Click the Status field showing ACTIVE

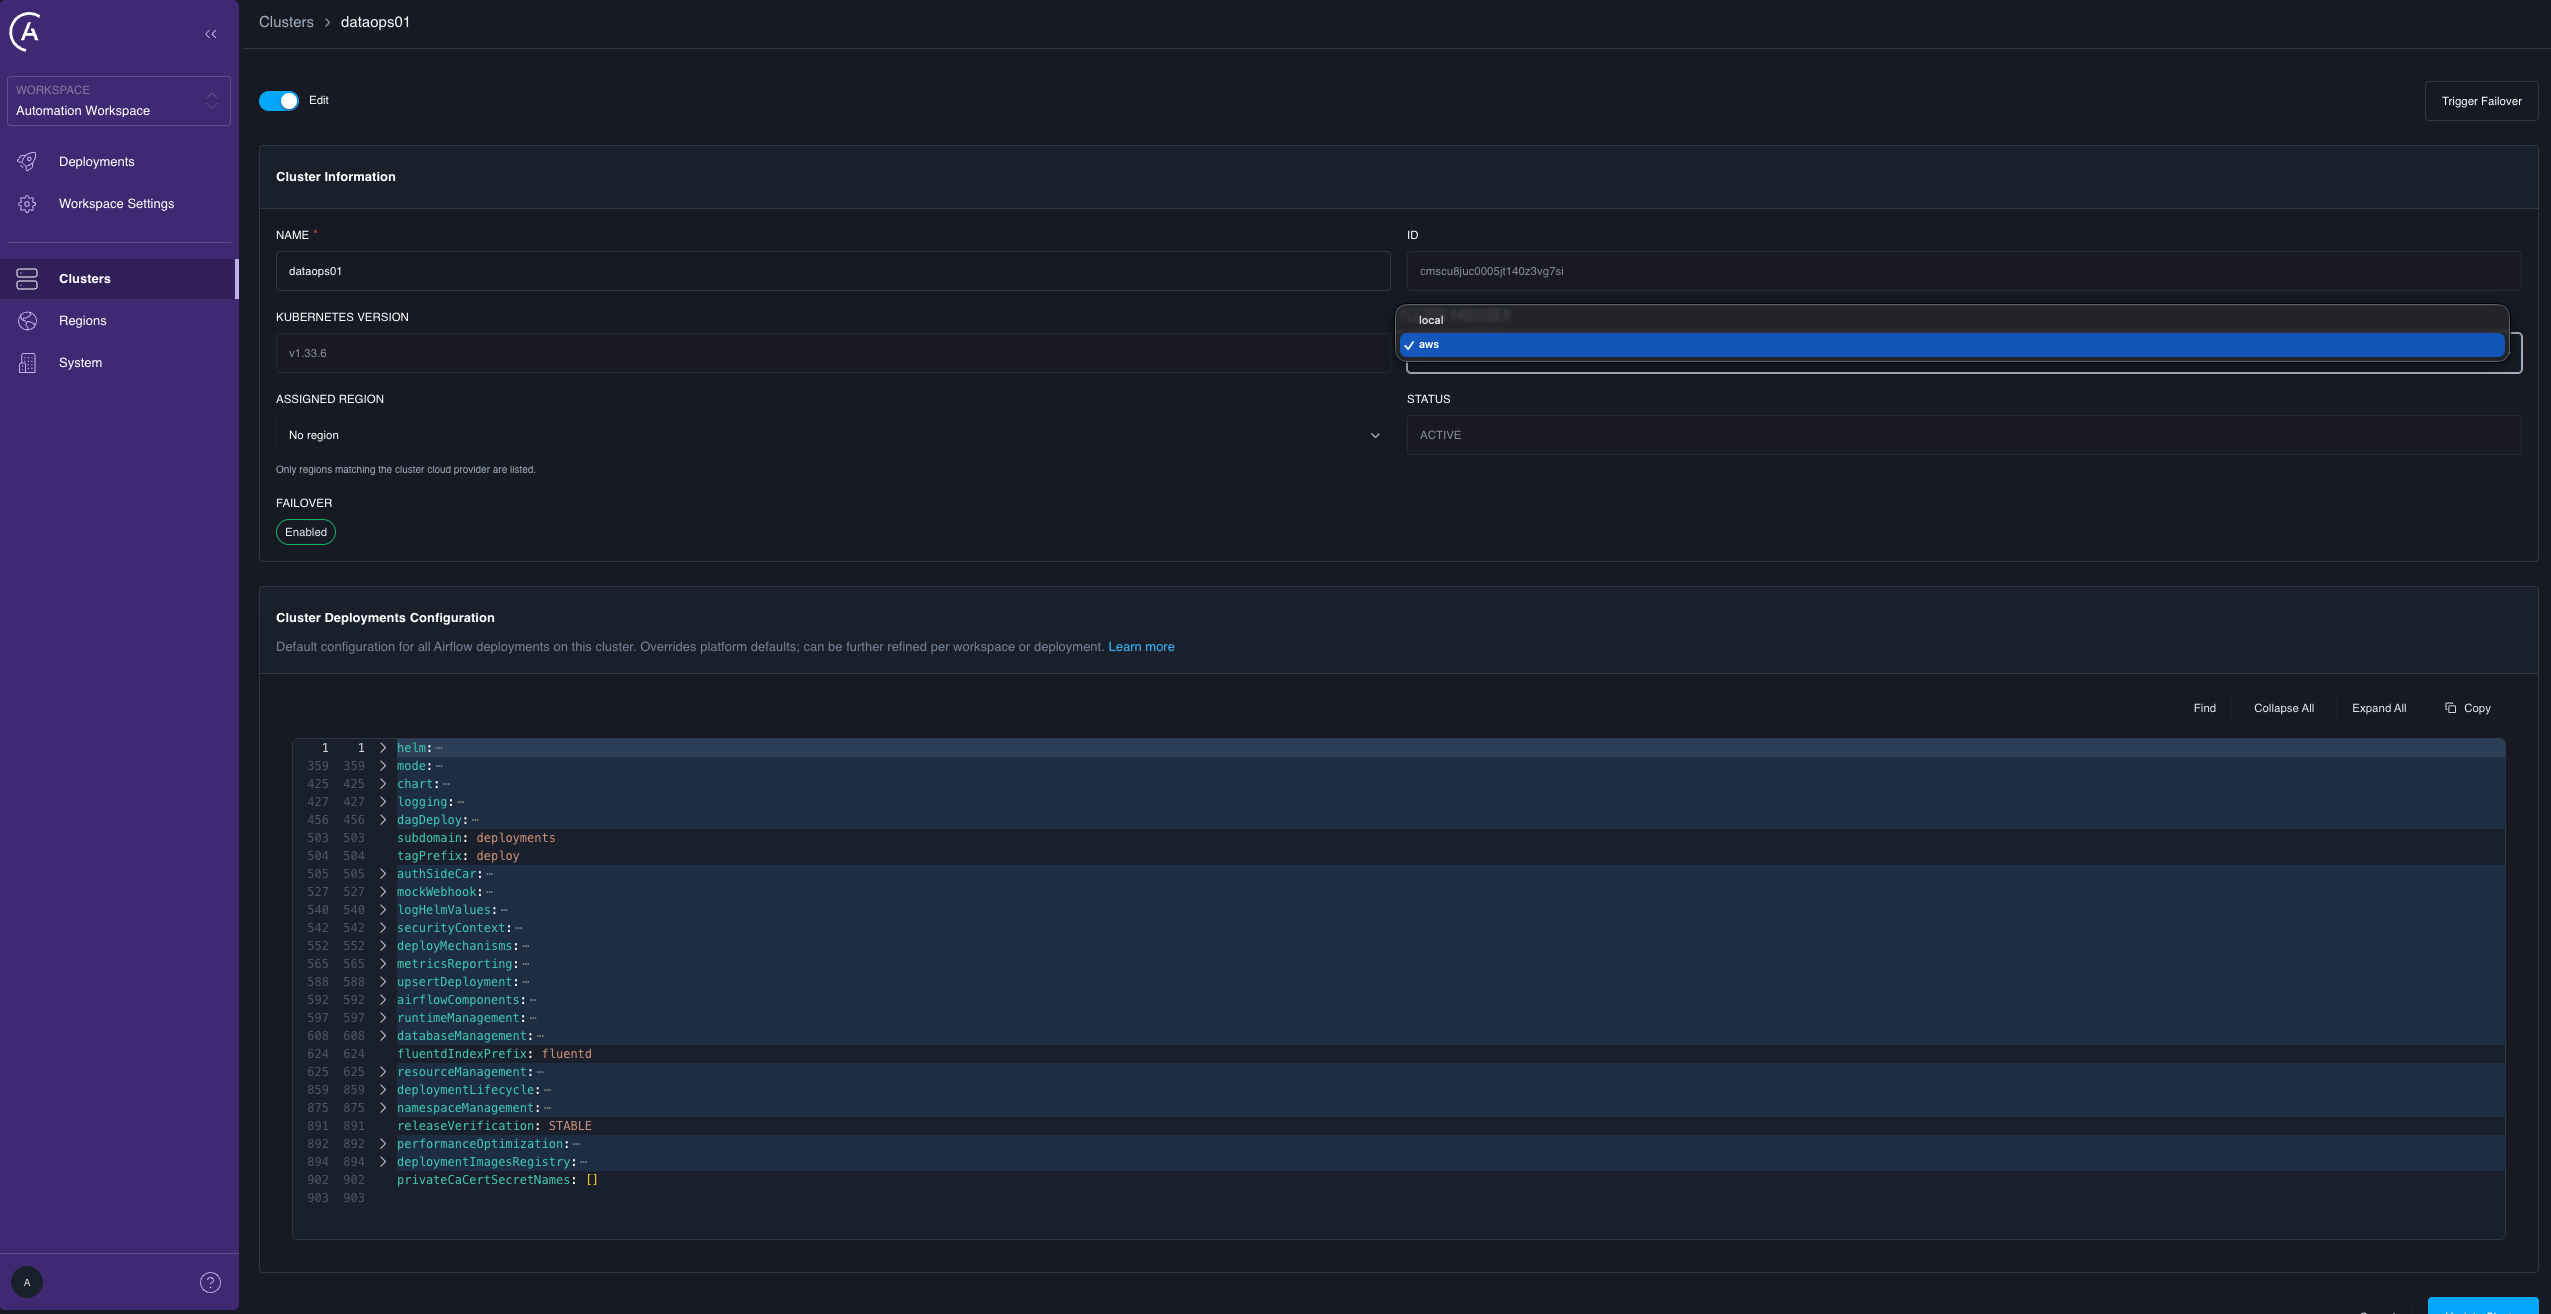click(x=1964, y=435)
